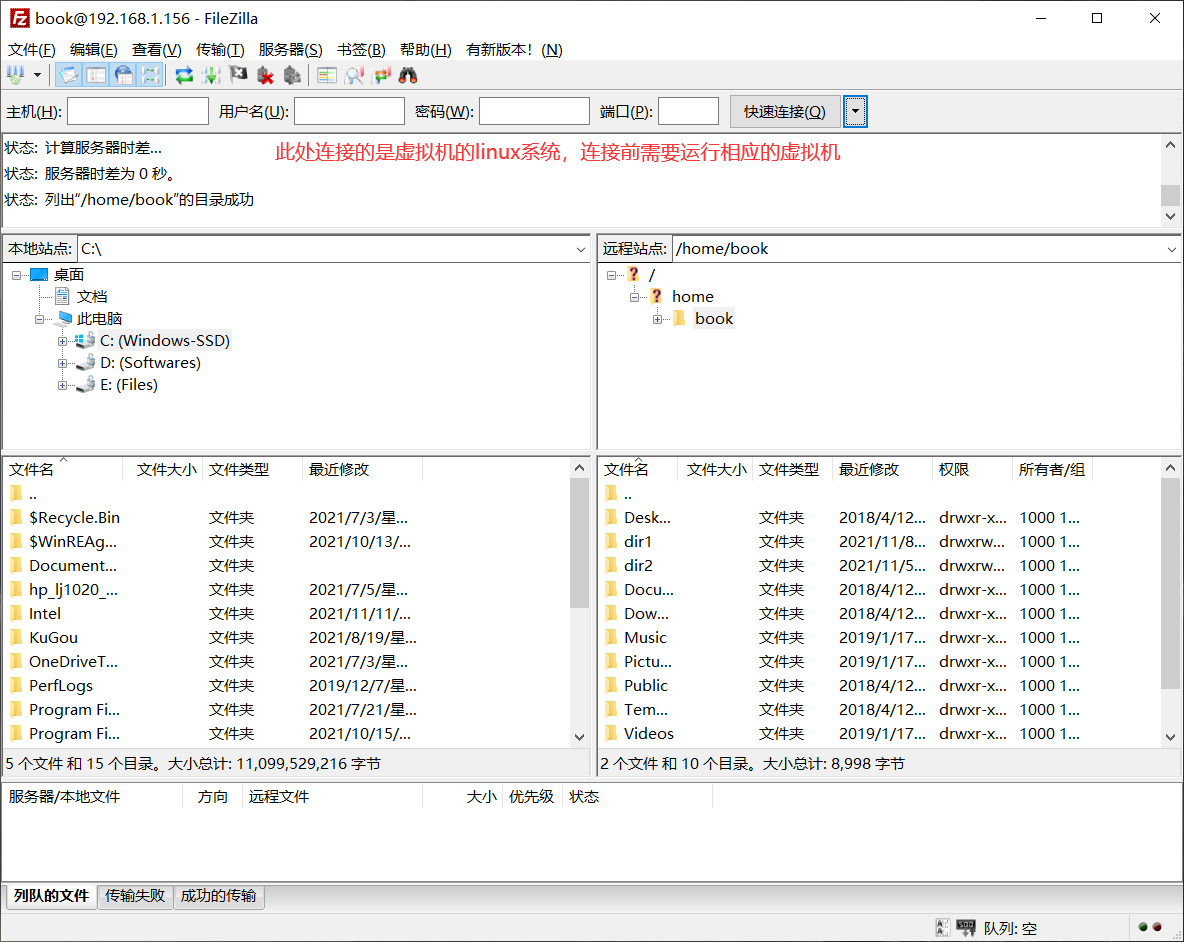Expand the remote book folder

657,319
